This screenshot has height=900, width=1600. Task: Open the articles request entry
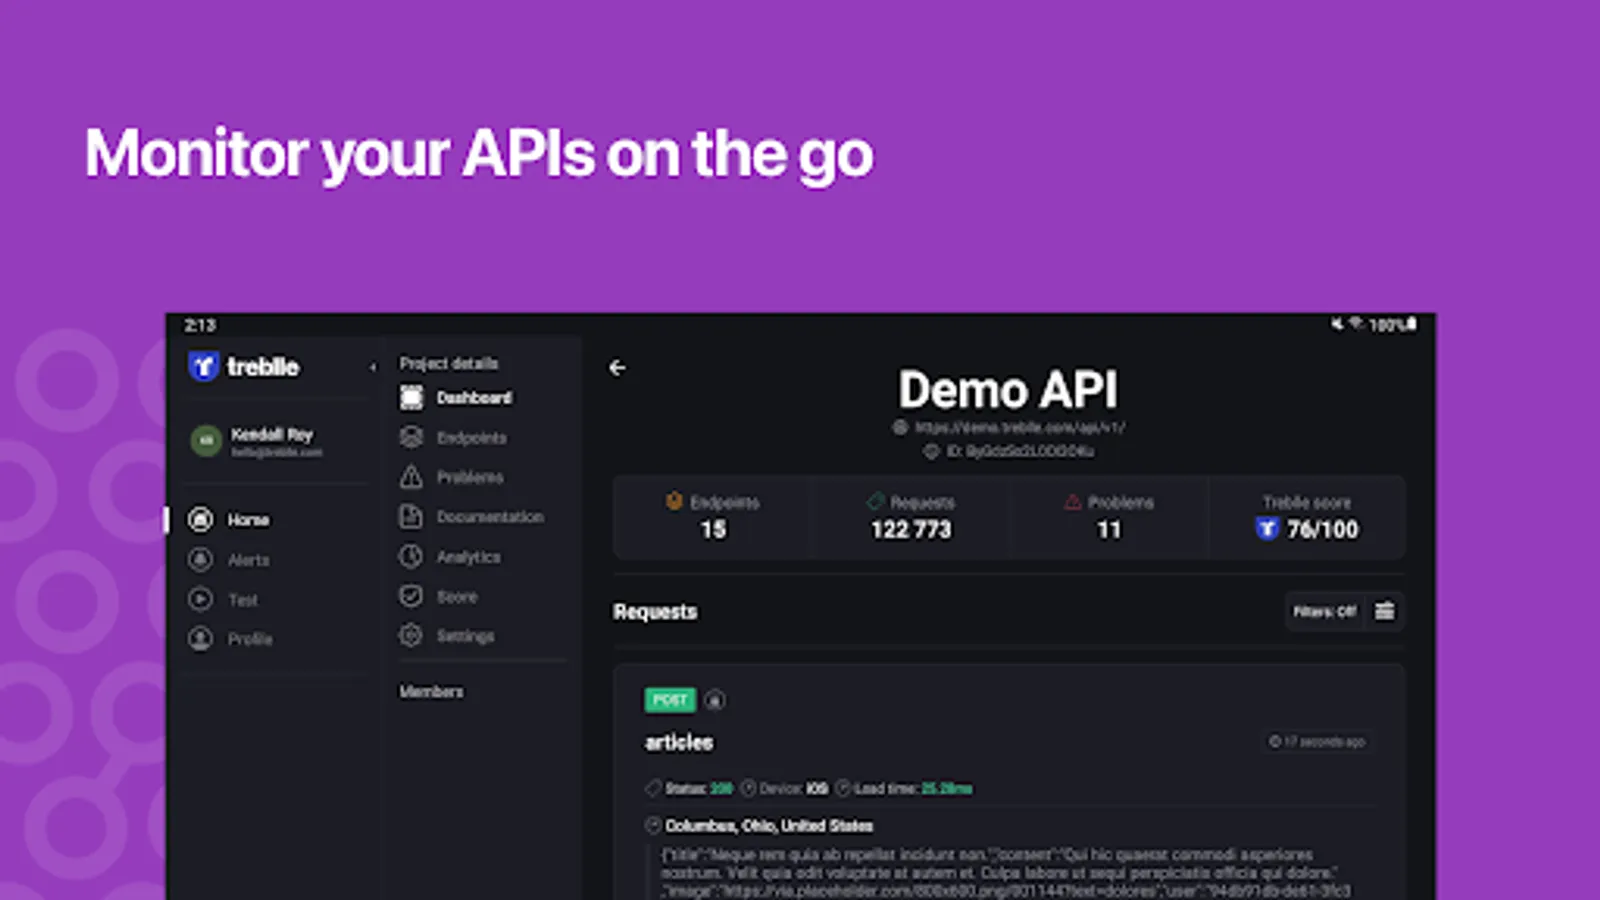(679, 742)
